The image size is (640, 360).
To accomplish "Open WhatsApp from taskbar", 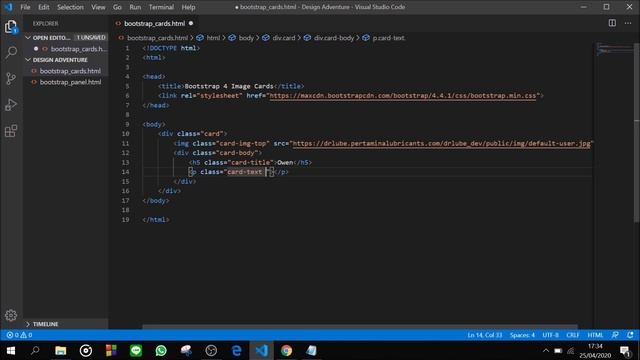I will 161,351.
